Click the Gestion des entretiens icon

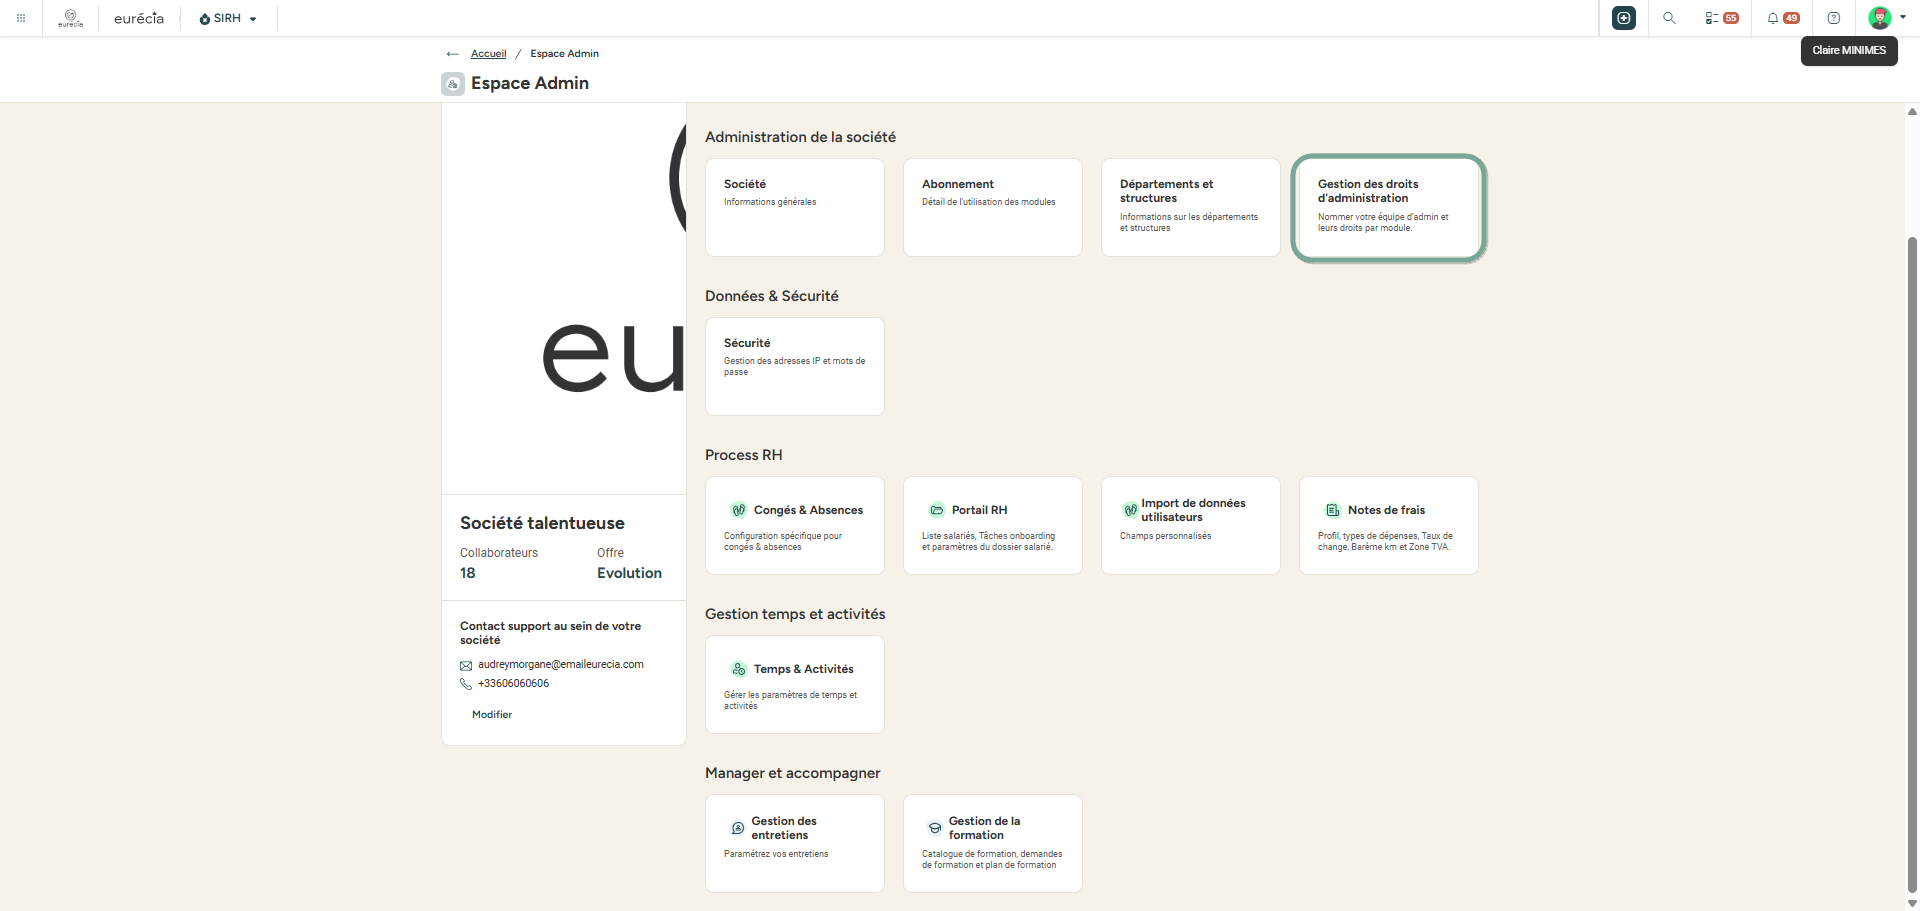click(738, 828)
